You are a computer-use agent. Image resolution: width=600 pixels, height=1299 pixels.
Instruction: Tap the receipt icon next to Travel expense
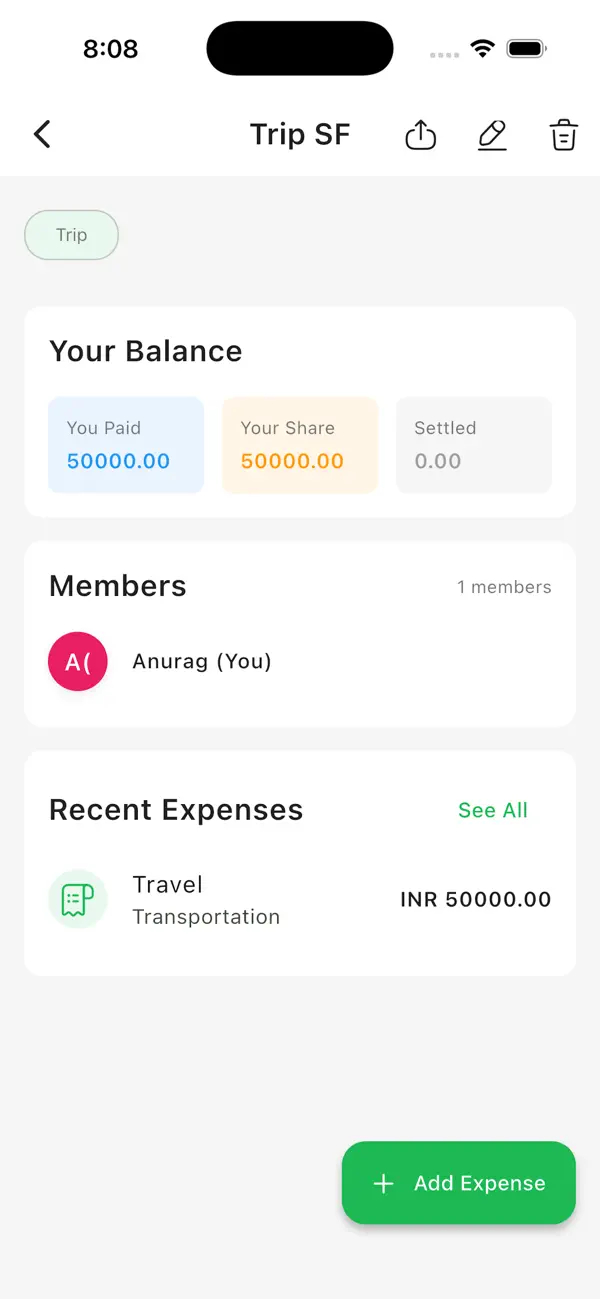(x=78, y=899)
